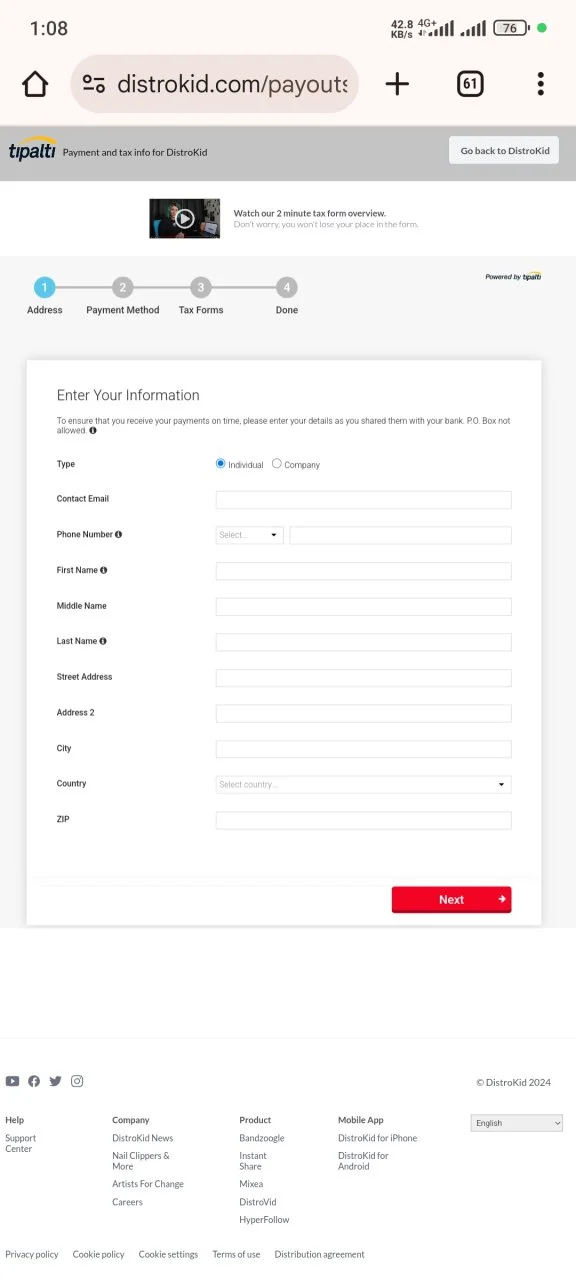The height and width of the screenshot is (1280, 576).
Task: Open the Support Center footer link
Action: click(x=21, y=1143)
